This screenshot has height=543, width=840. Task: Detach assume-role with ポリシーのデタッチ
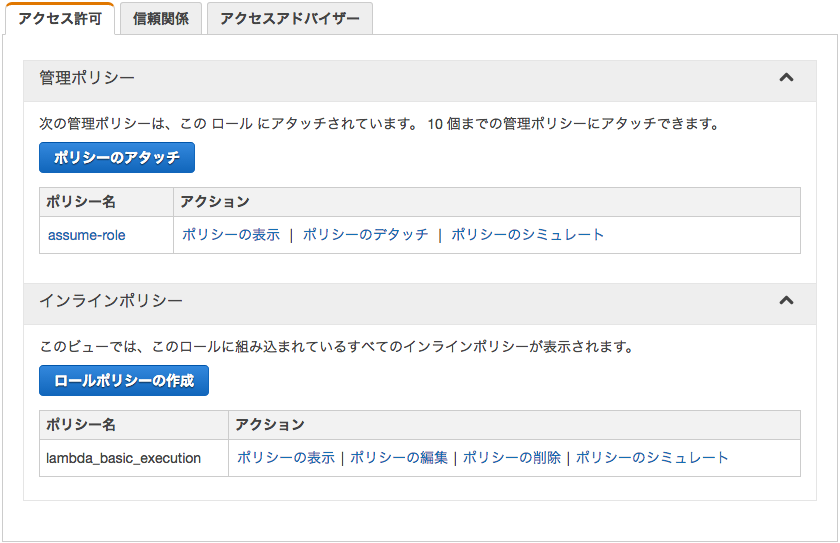click(x=365, y=235)
